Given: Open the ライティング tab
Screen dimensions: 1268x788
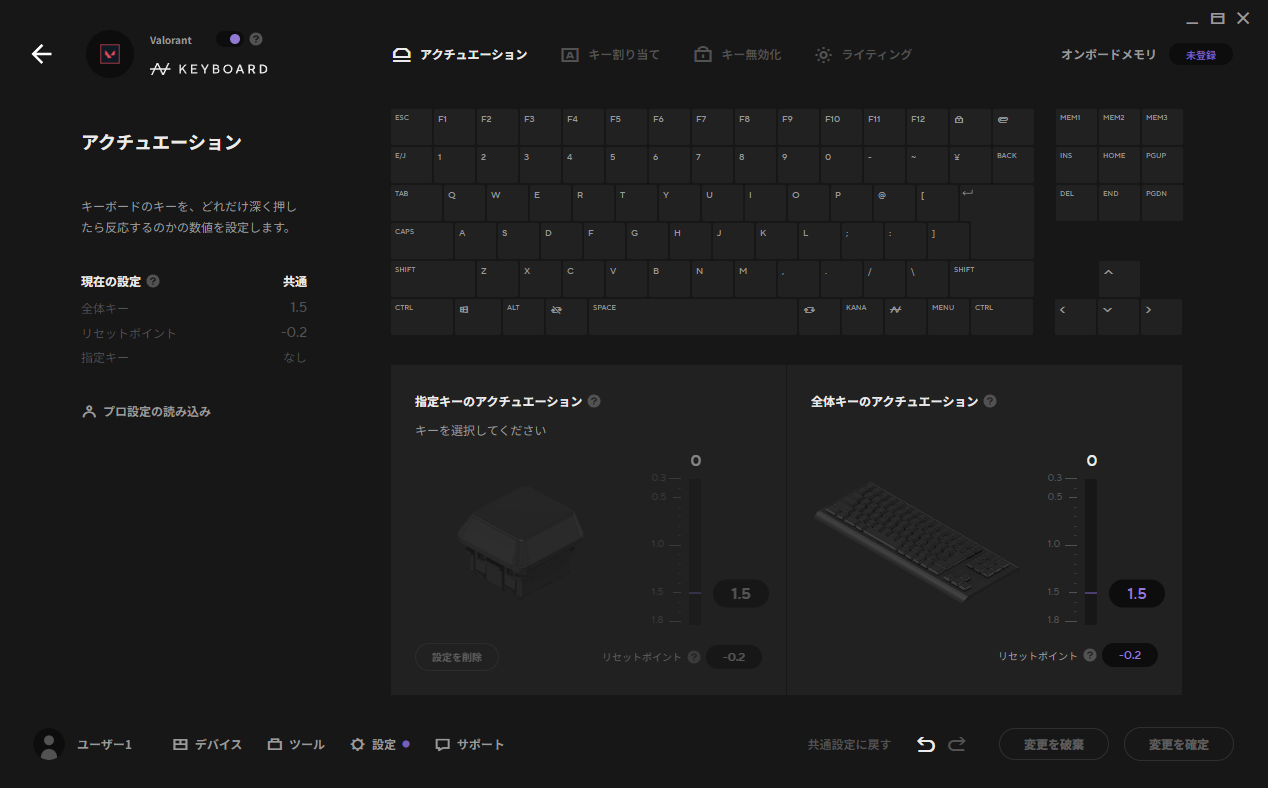Looking at the screenshot, I should [x=863, y=55].
